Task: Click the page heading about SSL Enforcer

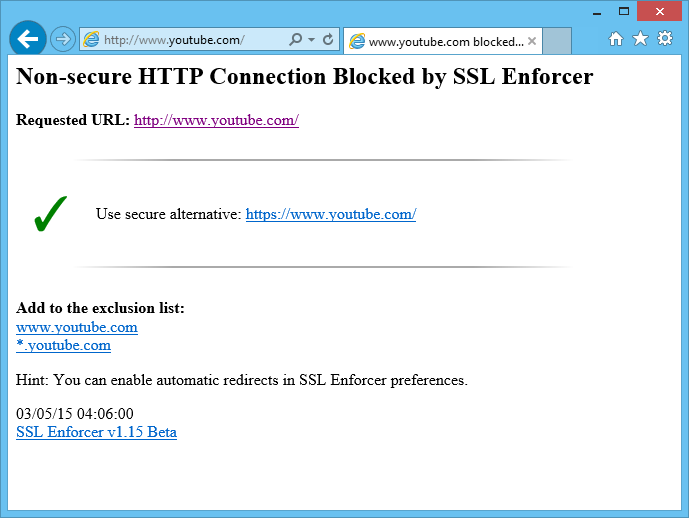Action: (305, 76)
